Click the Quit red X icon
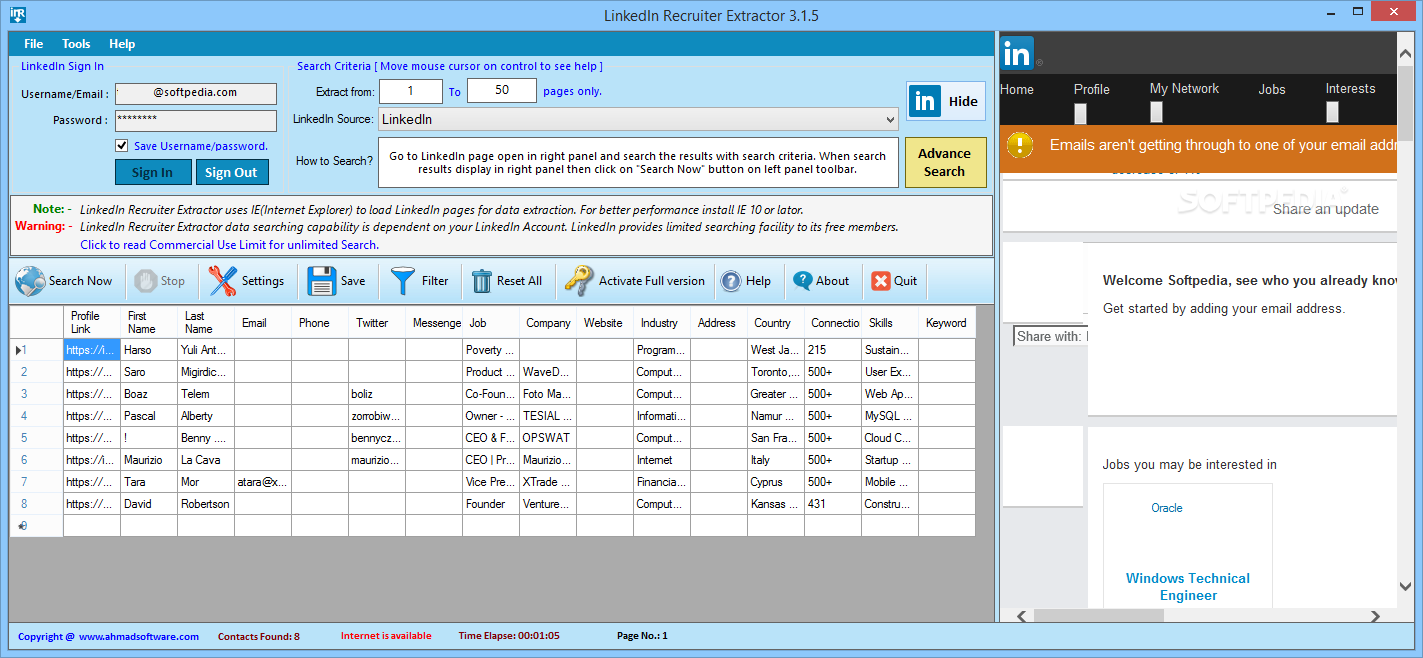1423x658 pixels. 880,281
